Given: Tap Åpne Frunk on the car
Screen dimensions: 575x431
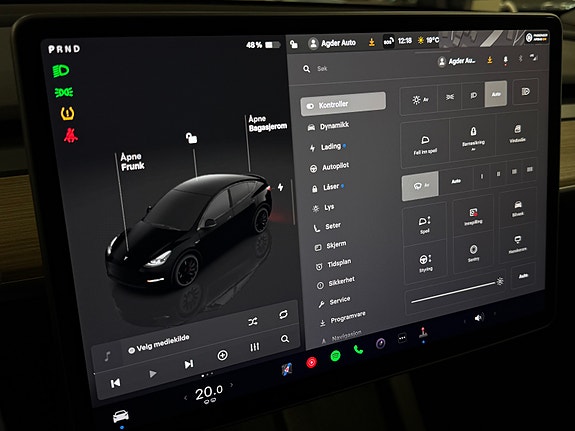Looking at the screenshot, I should coord(132,162).
